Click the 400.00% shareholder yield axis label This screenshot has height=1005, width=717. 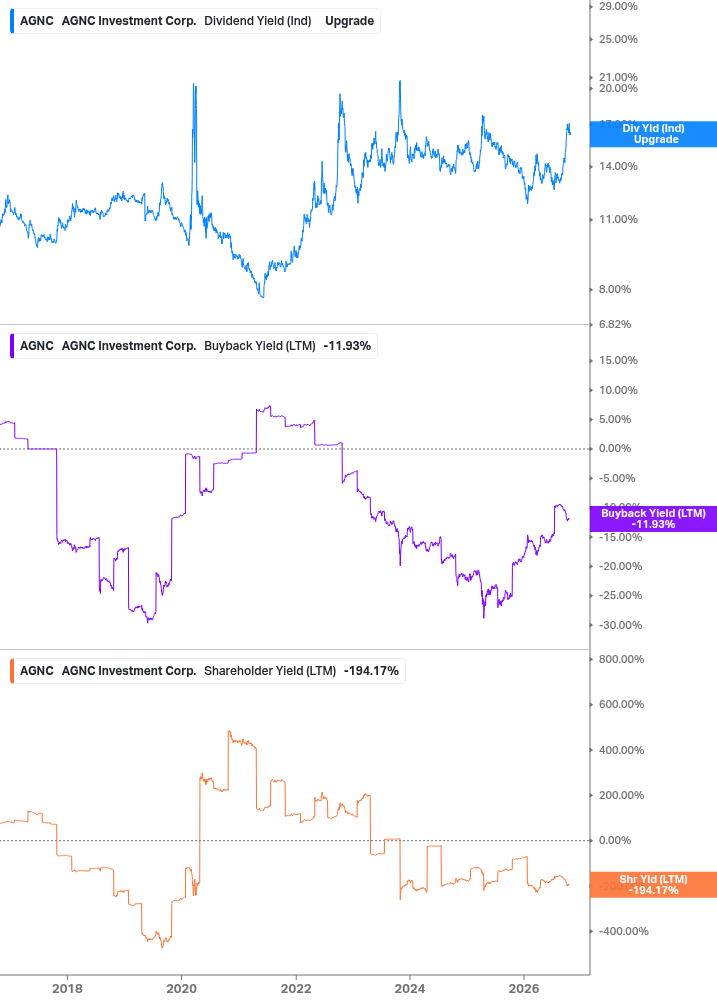[x=621, y=750]
